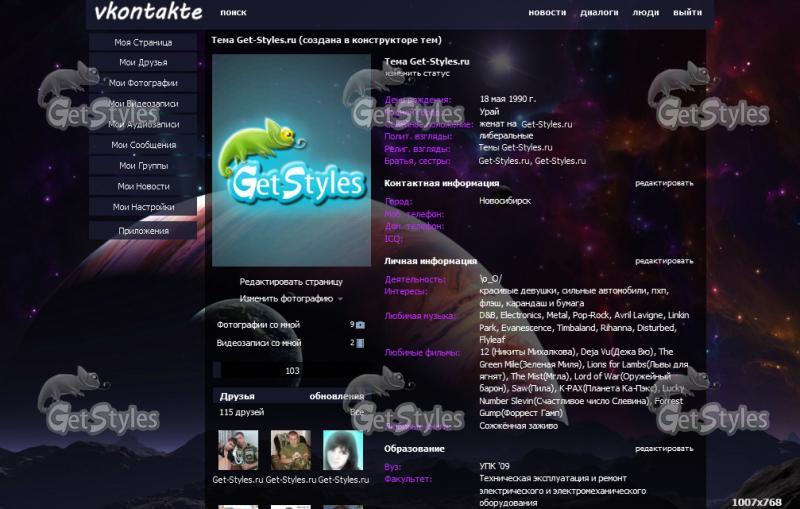
Task: Click Редактировать страницу link
Action: [291, 282]
